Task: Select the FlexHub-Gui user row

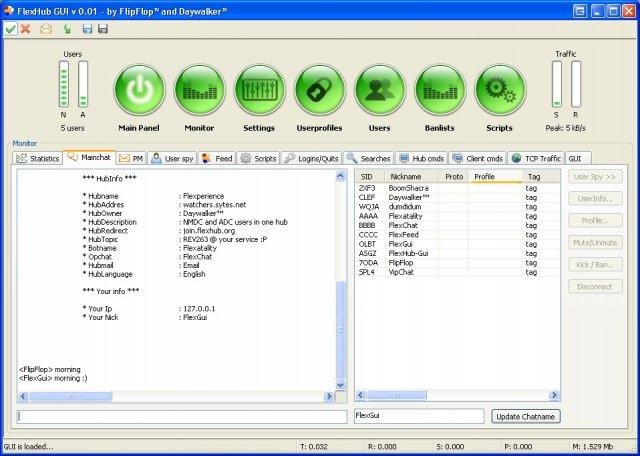Action: 457,254
